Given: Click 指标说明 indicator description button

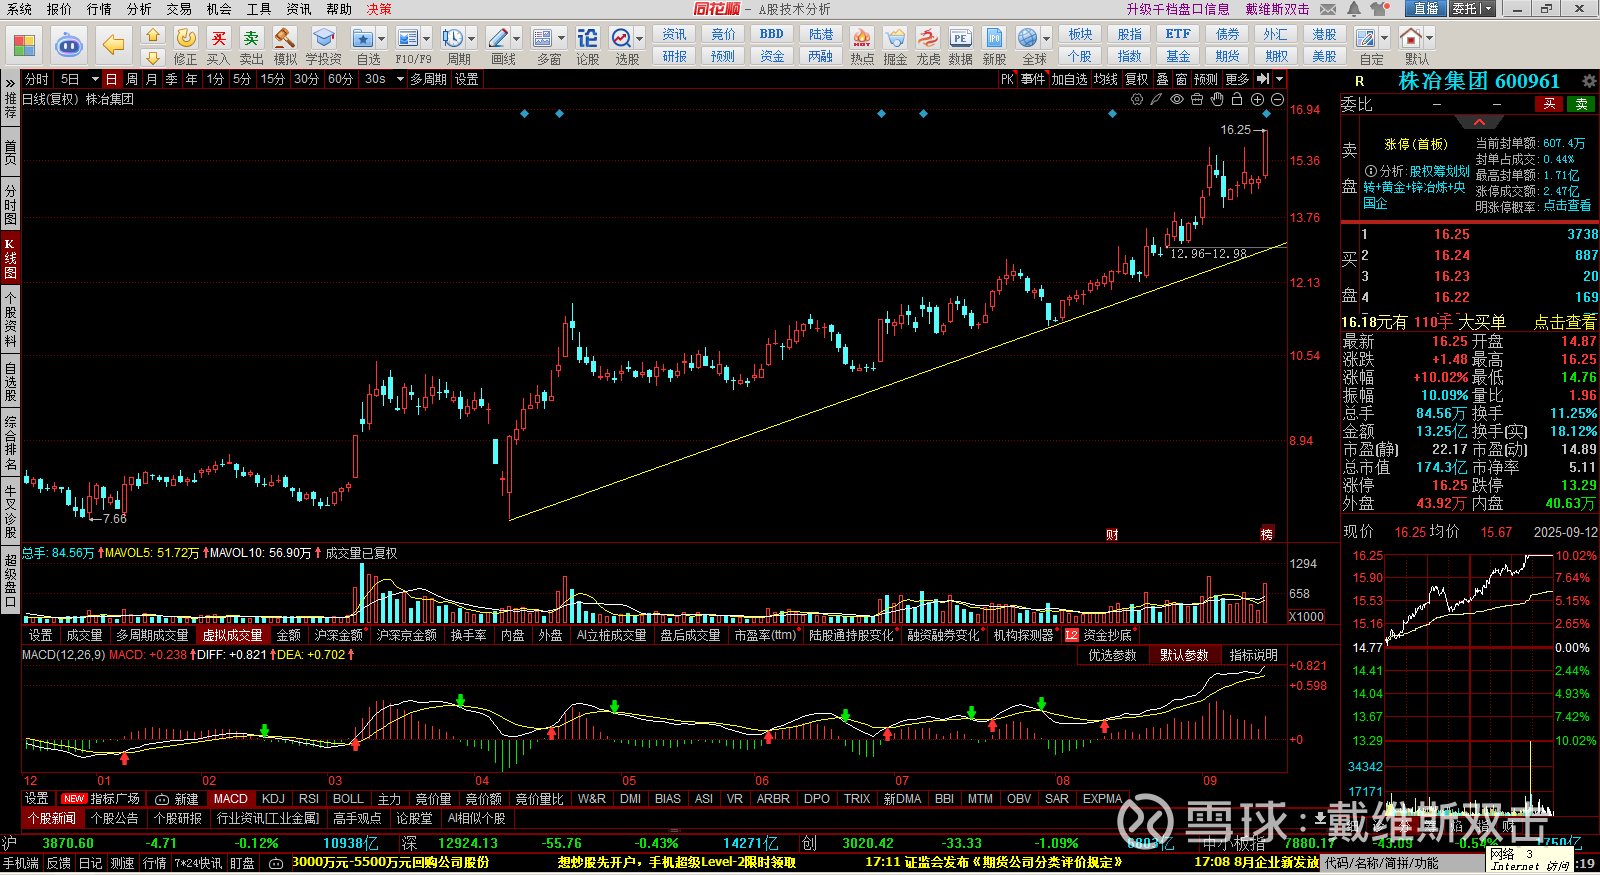Looking at the screenshot, I should tap(1253, 655).
